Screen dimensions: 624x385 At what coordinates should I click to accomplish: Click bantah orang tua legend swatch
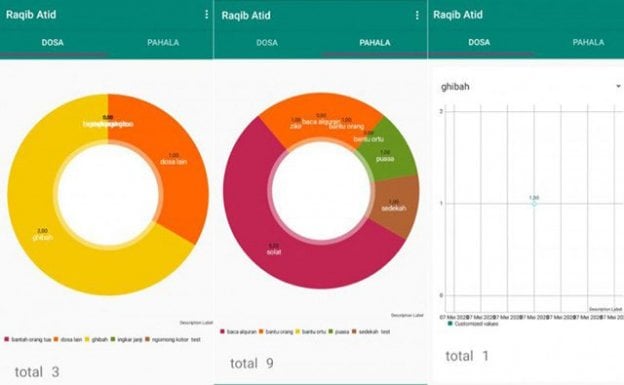tap(6, 340)
